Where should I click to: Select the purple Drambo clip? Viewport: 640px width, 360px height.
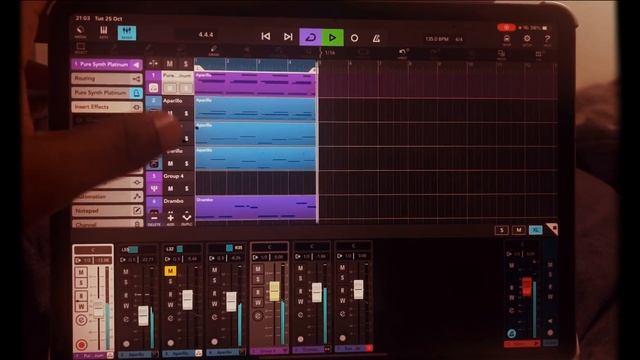[255, 208]
